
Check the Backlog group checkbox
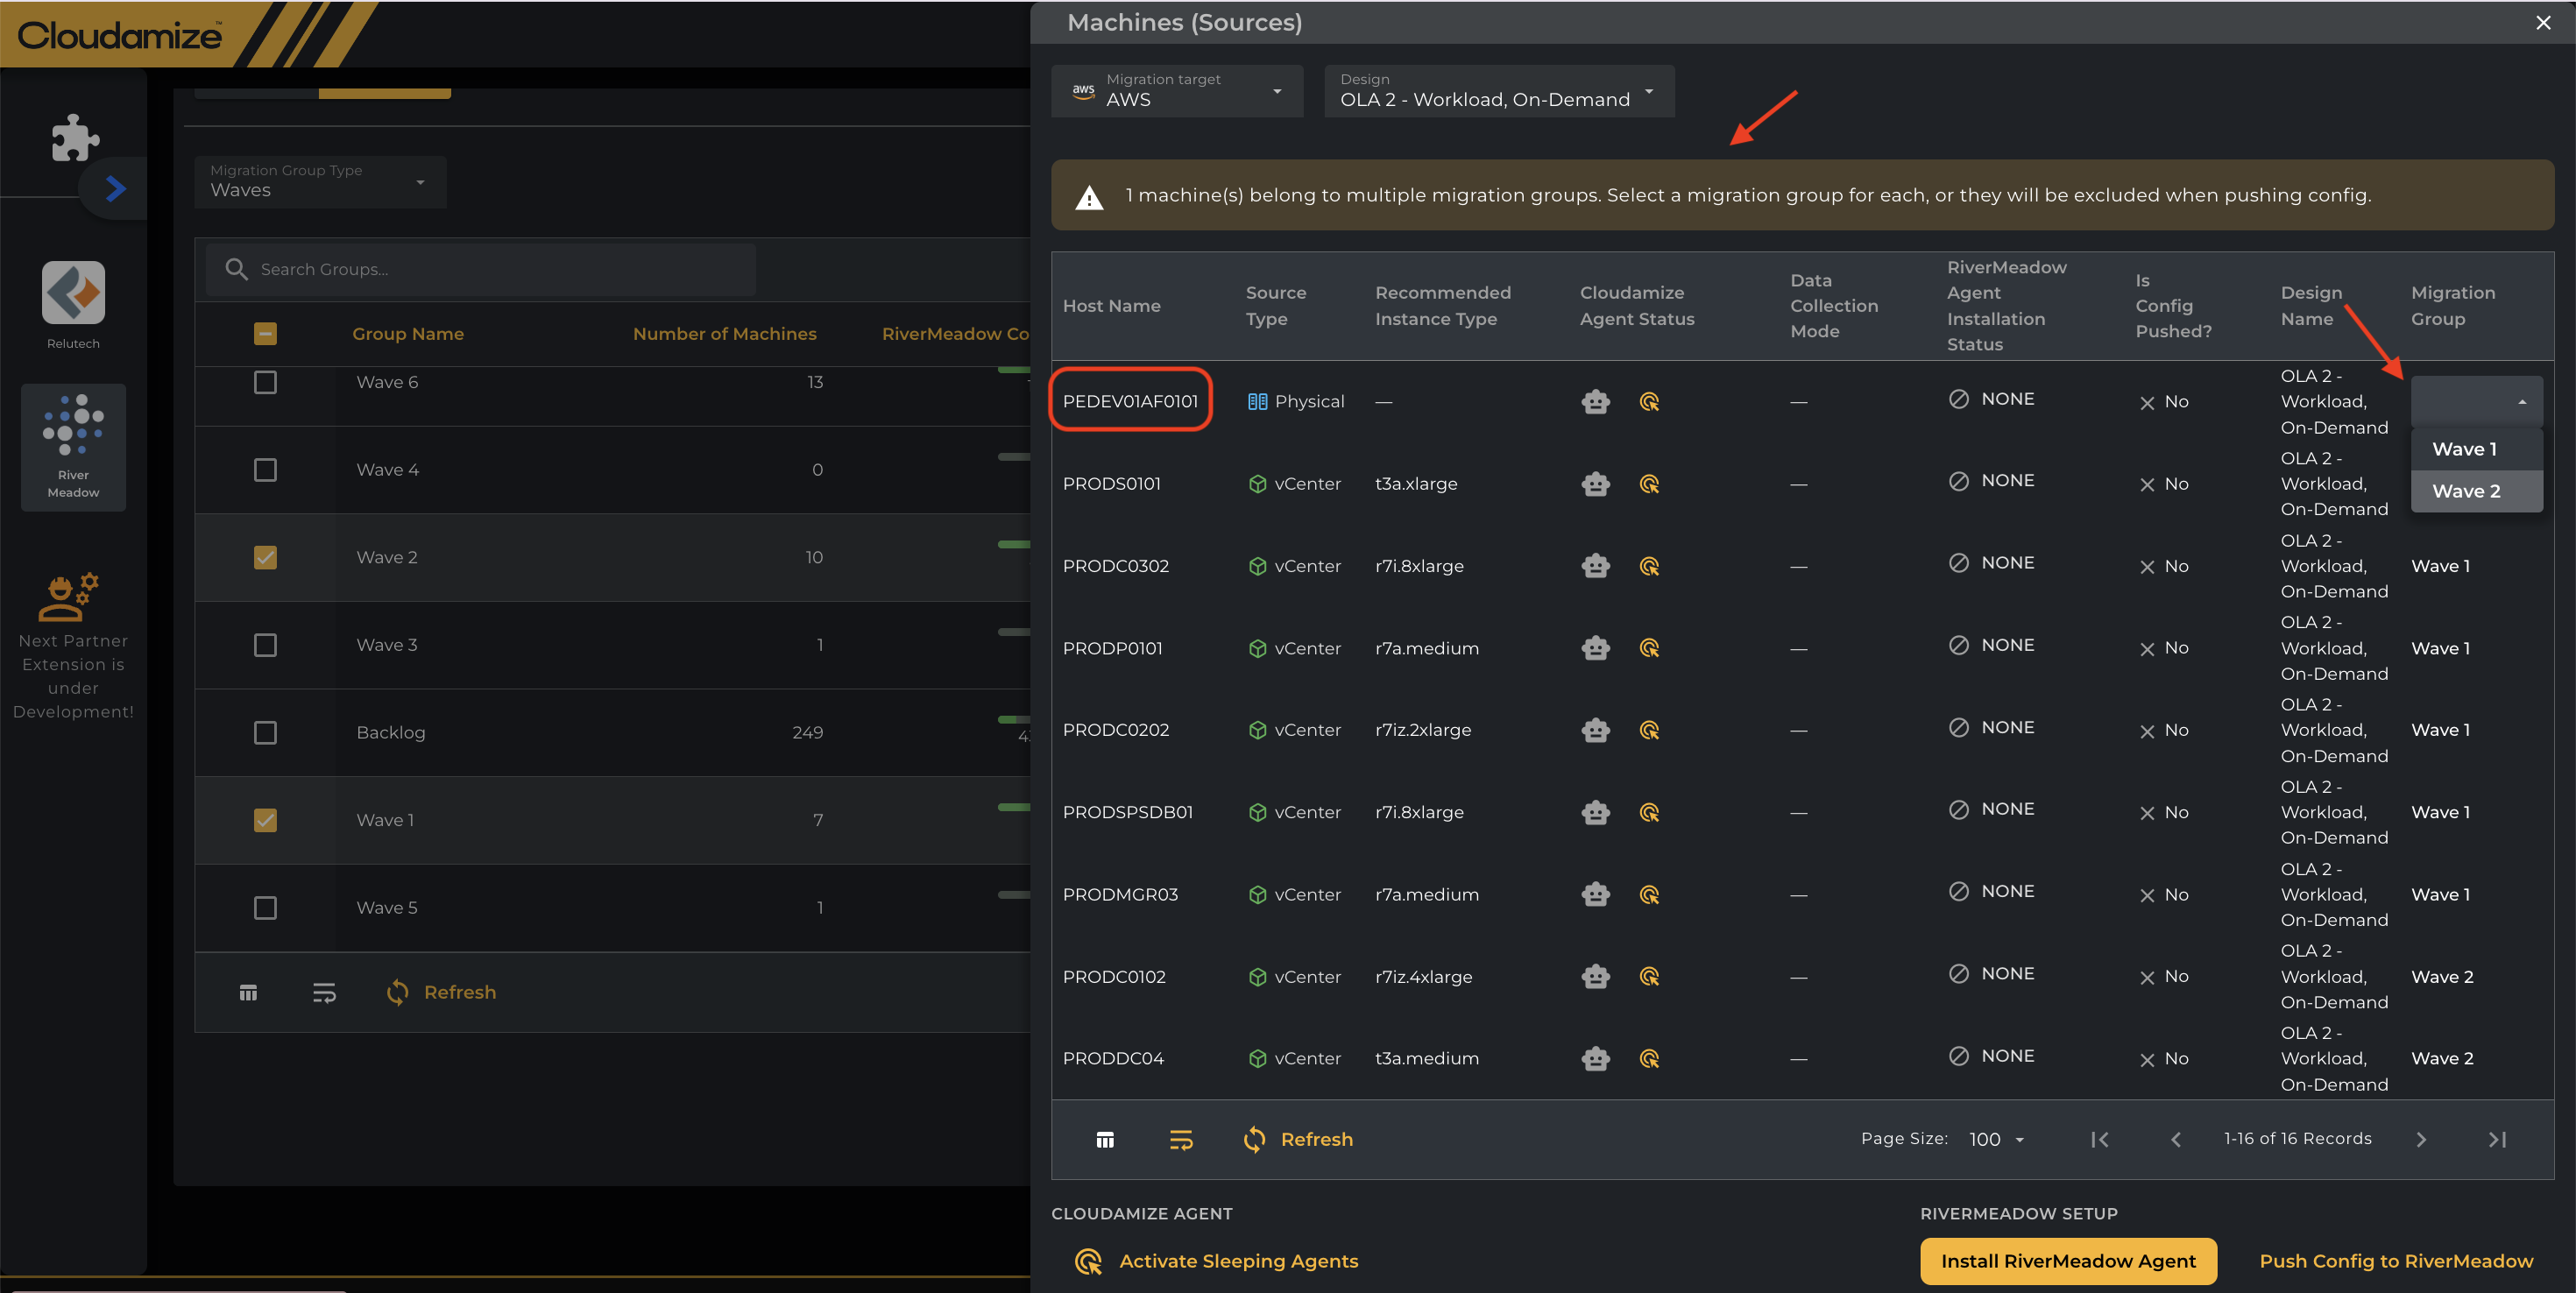click(x=265, y=733)
